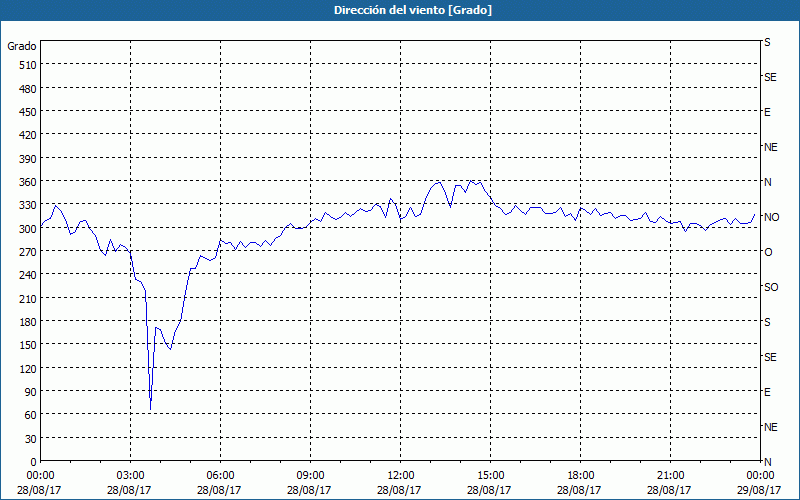
Task: Select the N compass label level with 360
Action: 767,182
